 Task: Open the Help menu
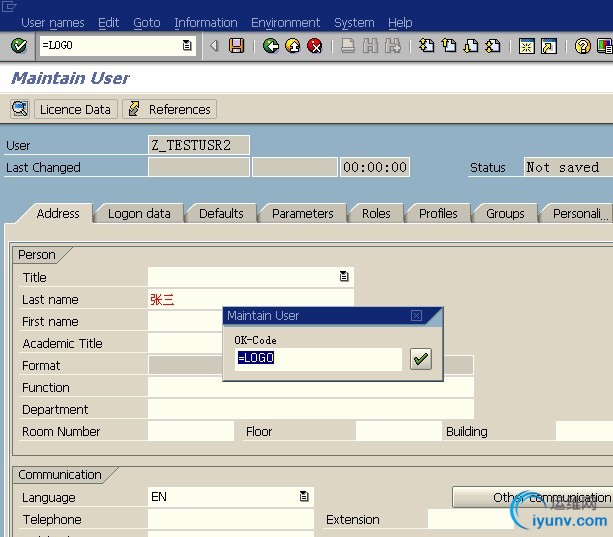[x=400, y=23]
